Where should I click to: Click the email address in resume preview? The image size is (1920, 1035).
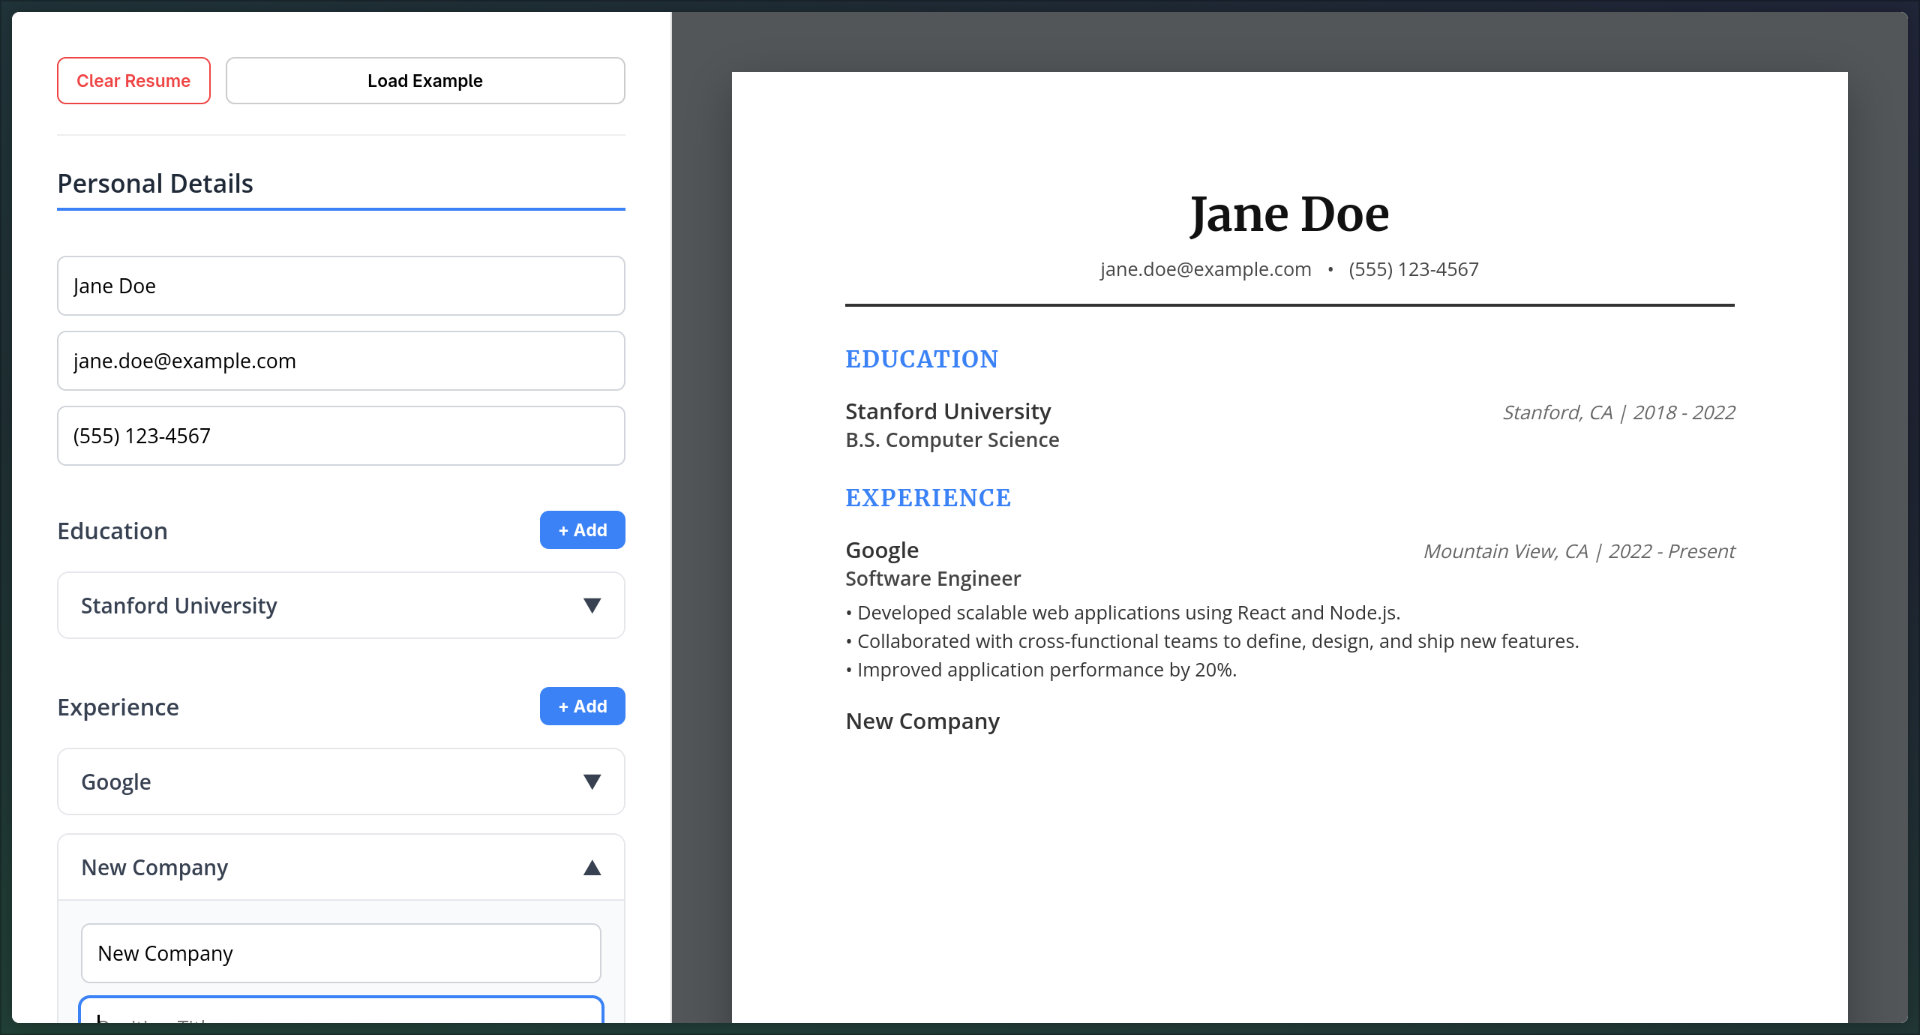pos(1205,270)
